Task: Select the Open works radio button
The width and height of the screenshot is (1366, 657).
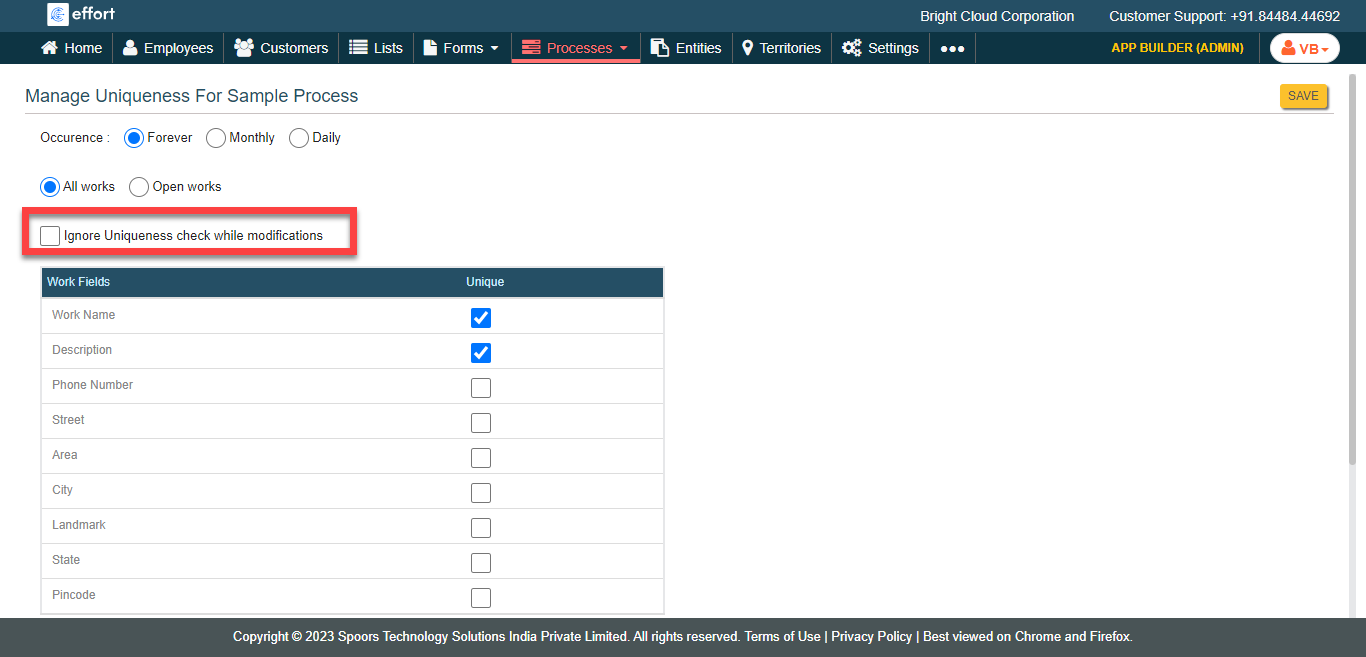Action: click(x=139, y=187)
